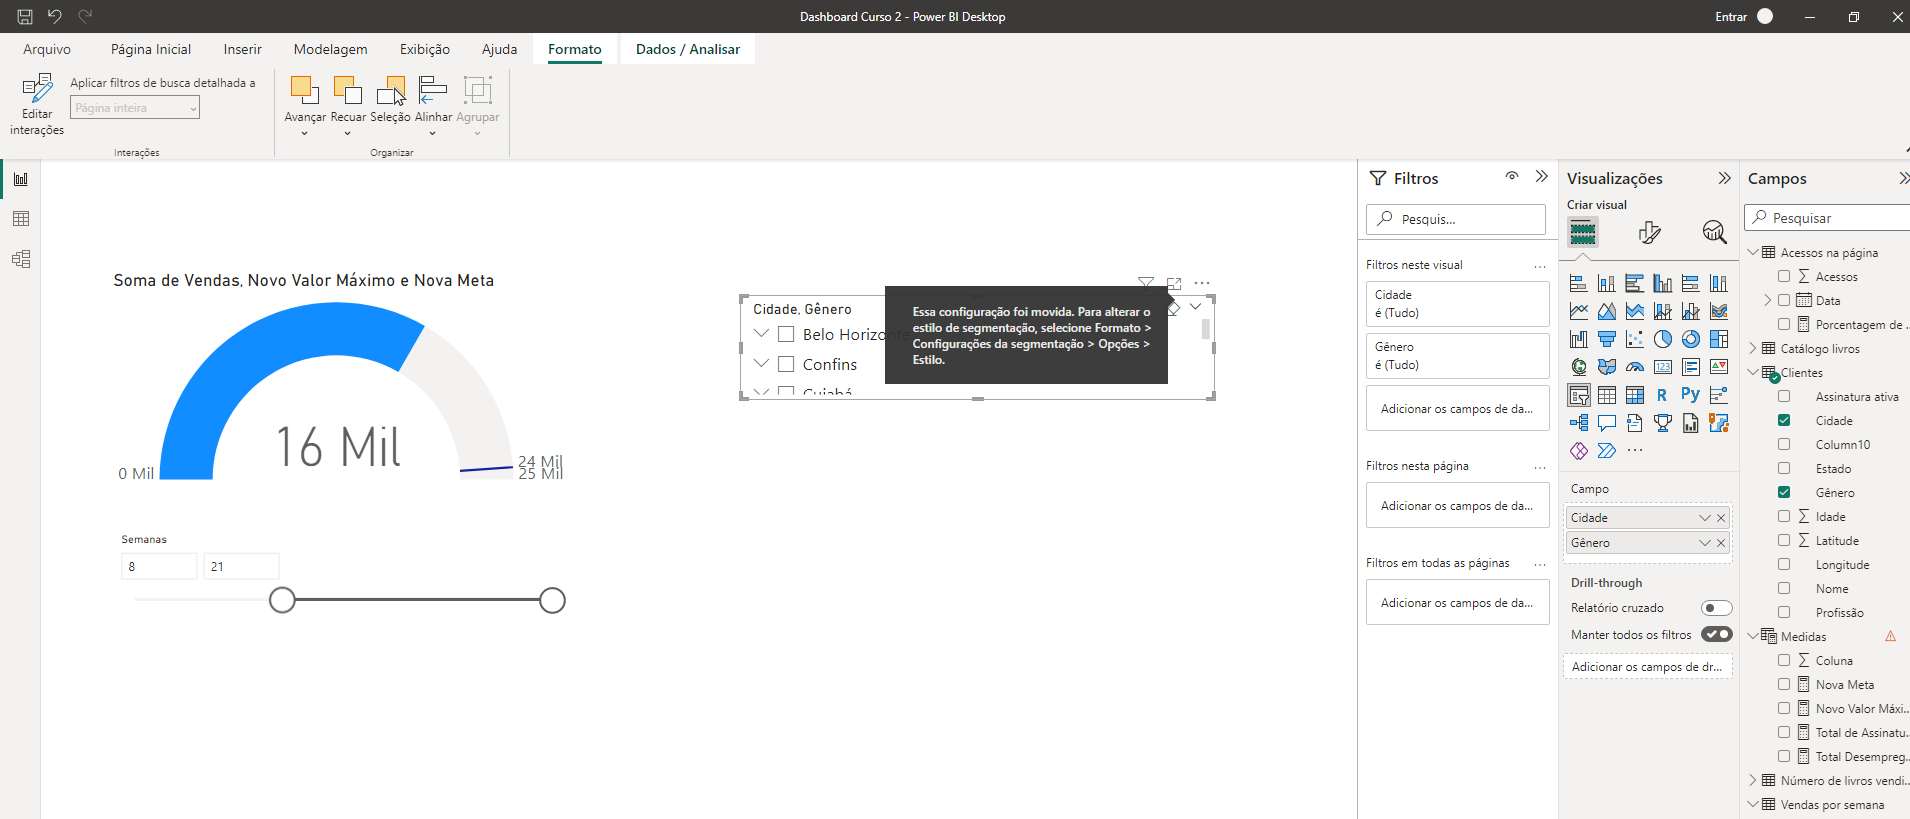Check the Confins checkbox
This screenshot has height=819, width=1910.
[x=786, y=364]
